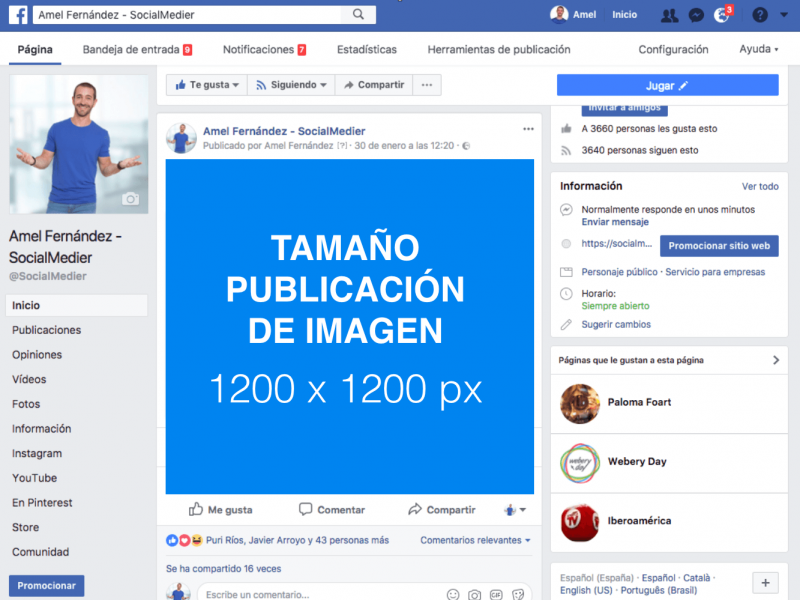Open the help question mark icon
The height and width of the screenshot is (600, 800).
pos(760,15)
